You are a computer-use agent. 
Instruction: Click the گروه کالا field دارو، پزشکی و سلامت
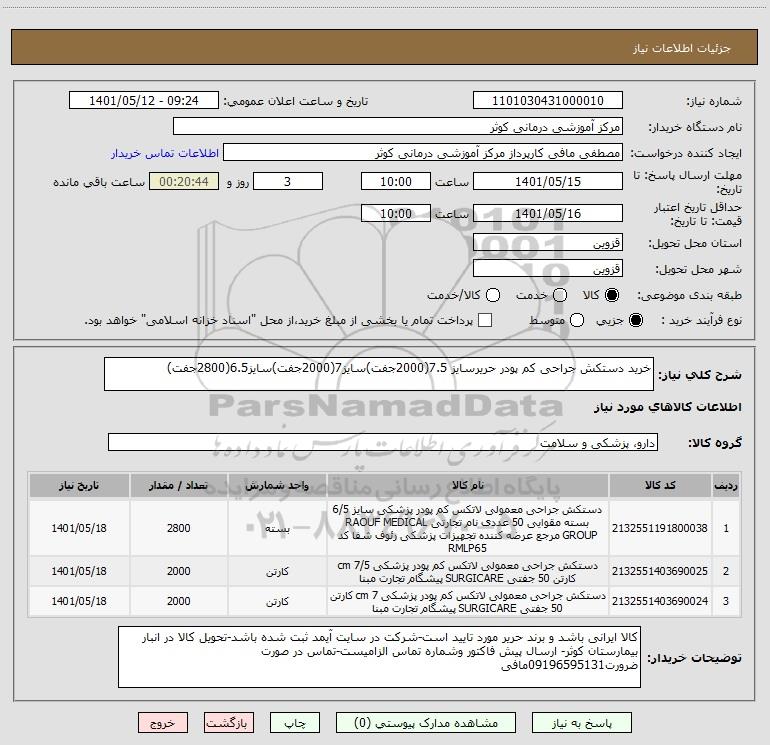click(383, 442)
